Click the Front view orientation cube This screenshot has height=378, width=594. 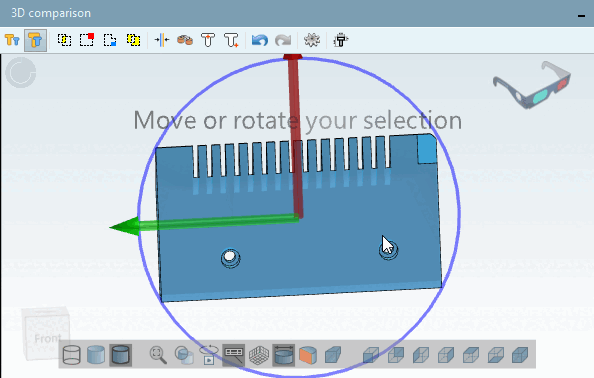[x=46, y=333]
